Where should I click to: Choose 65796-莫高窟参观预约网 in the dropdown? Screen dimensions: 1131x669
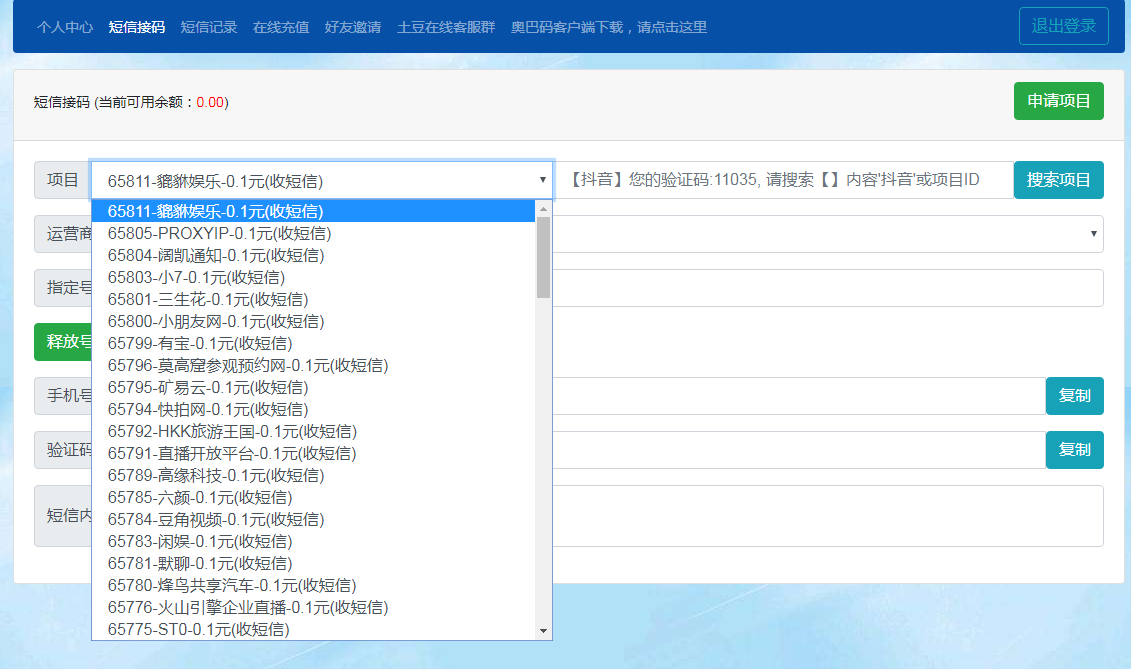pos(247,365)
